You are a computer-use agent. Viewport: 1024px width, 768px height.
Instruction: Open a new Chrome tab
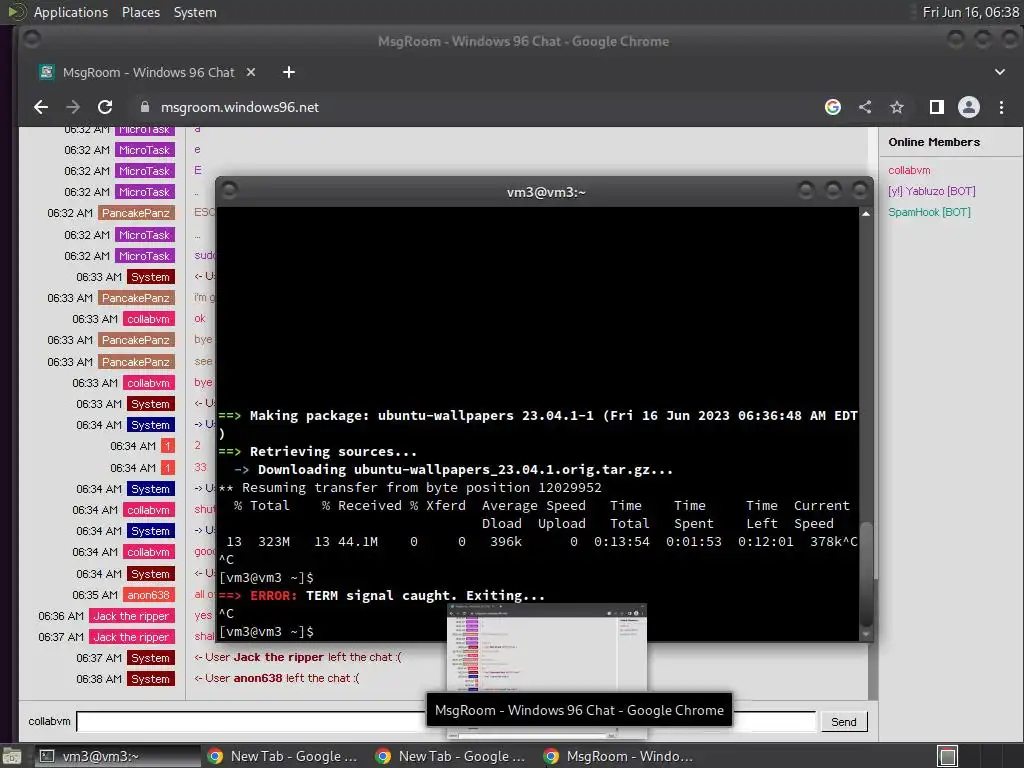click(289, 72)
